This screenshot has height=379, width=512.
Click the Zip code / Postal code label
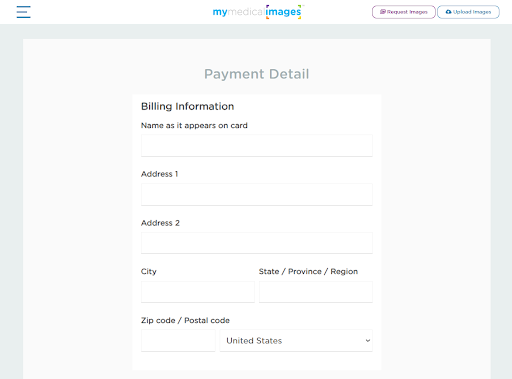185,320
